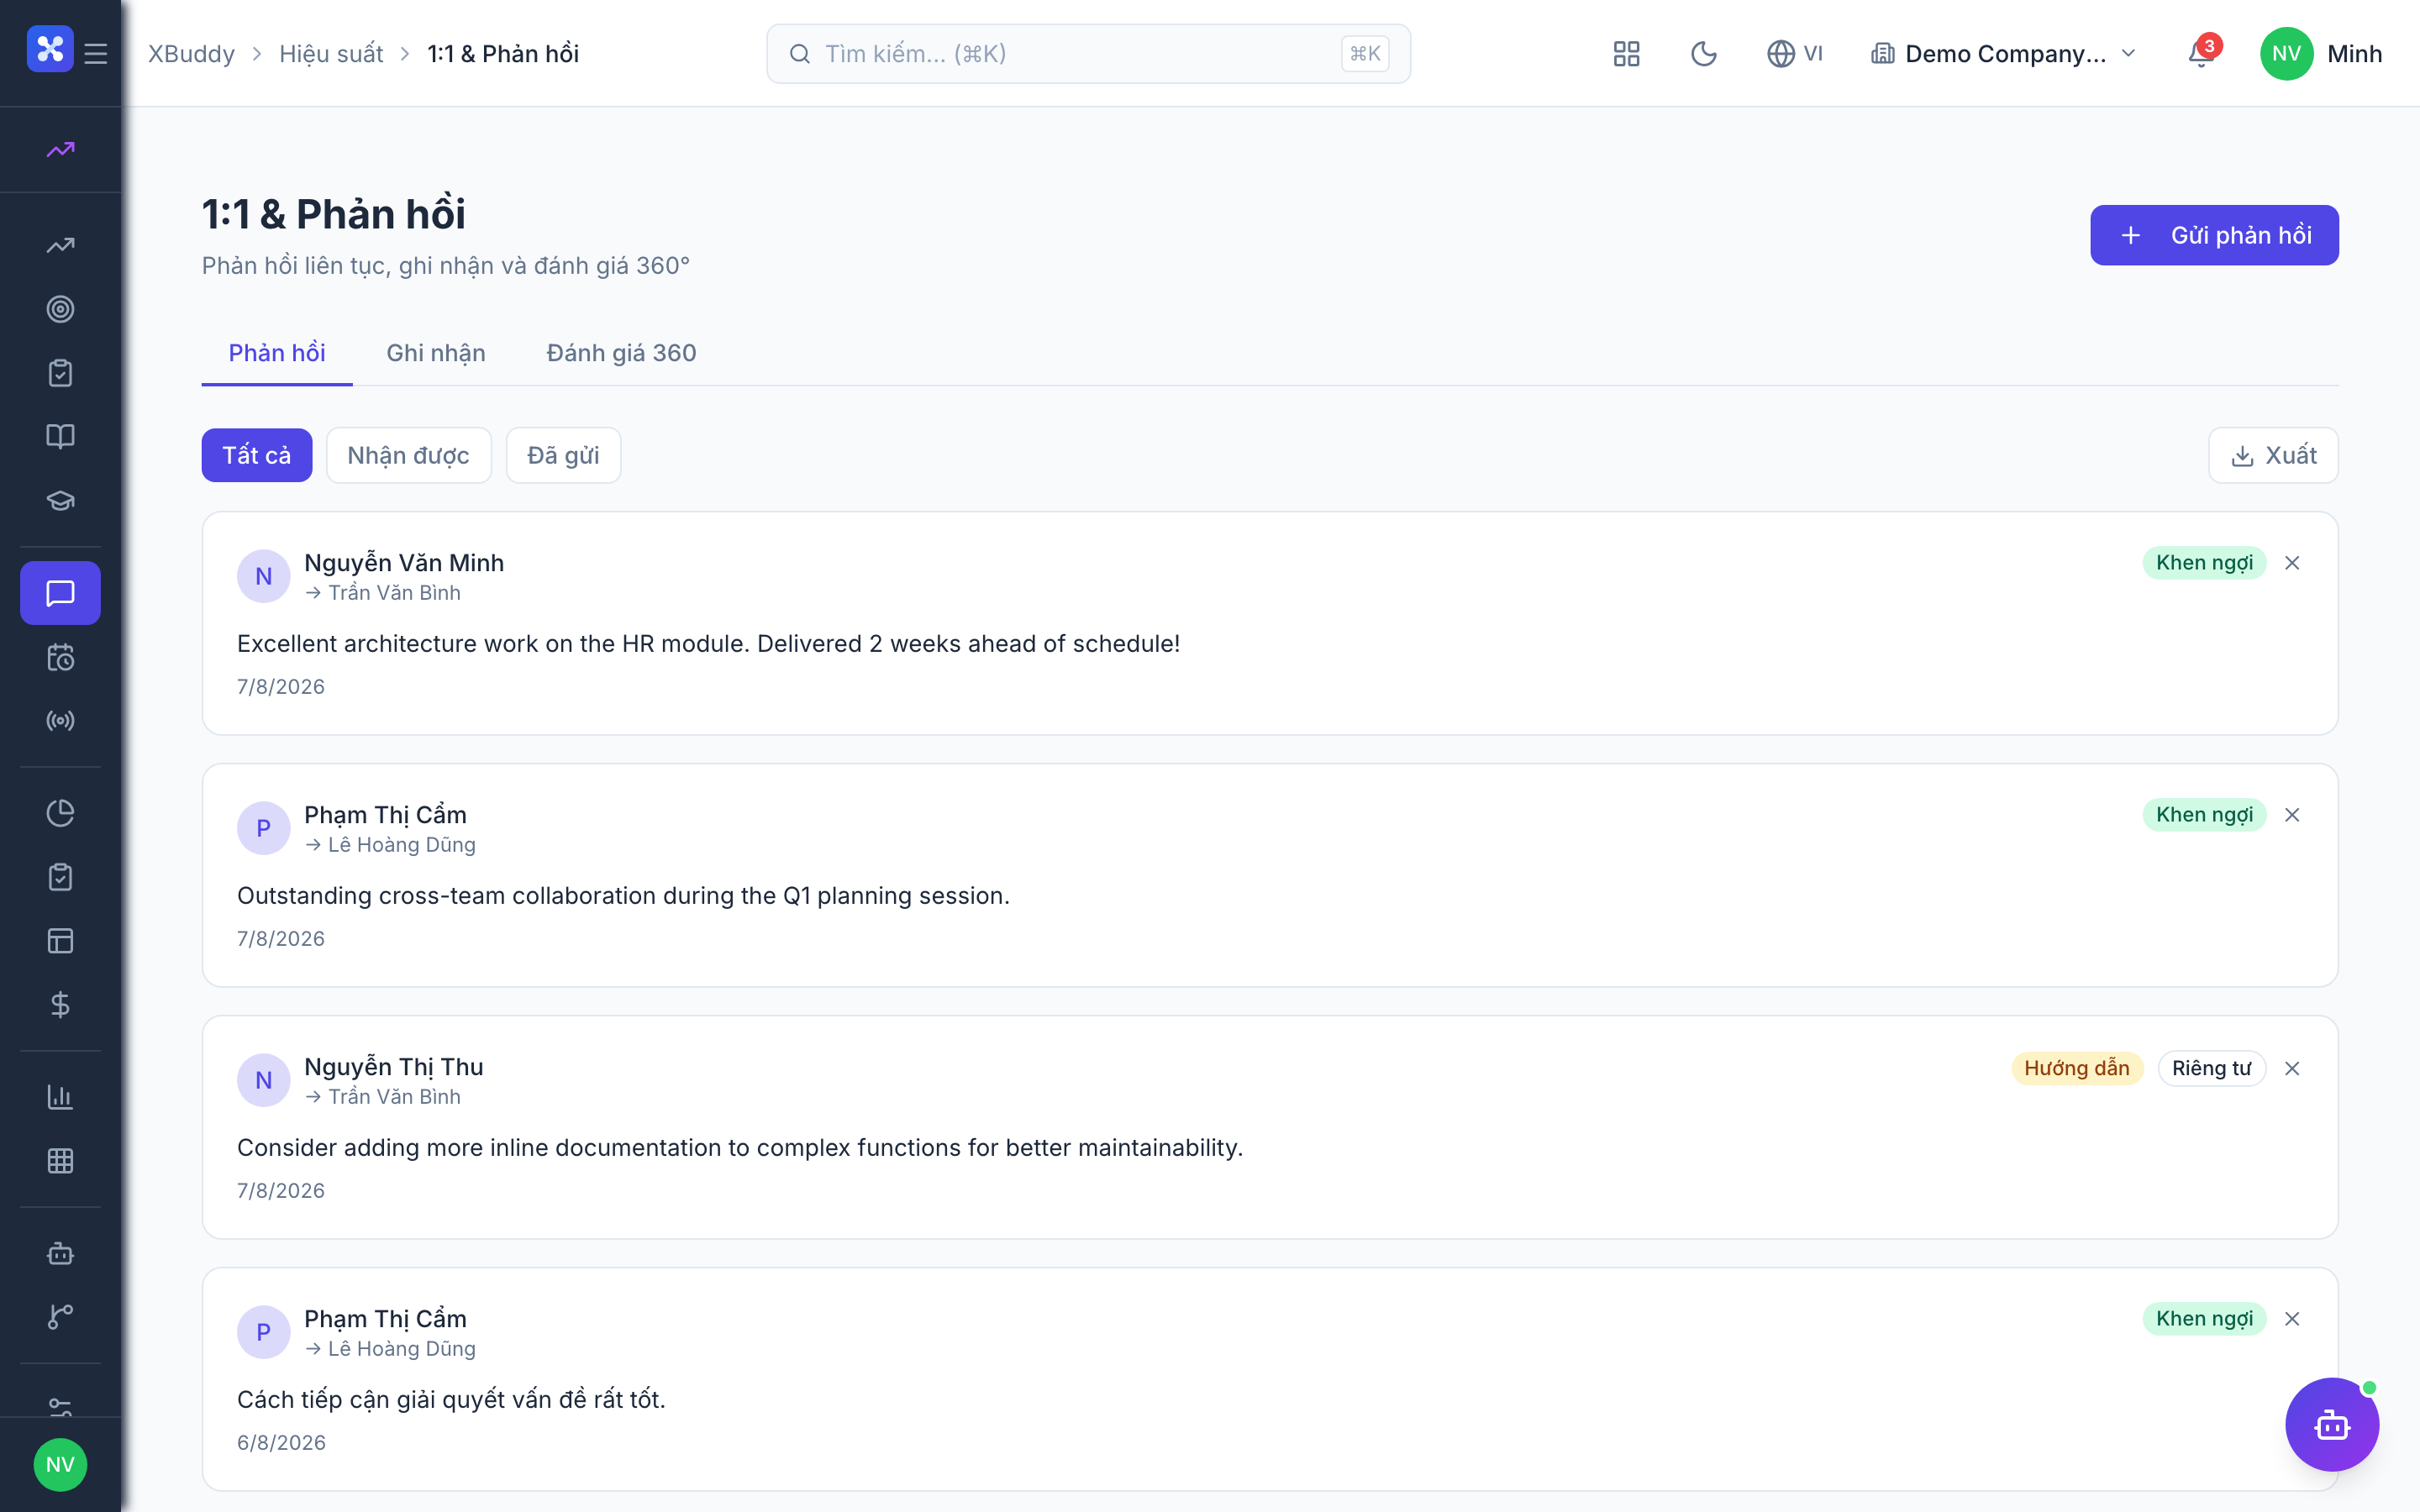Click the trending-up icon below sidebar divider

[60, 245]
